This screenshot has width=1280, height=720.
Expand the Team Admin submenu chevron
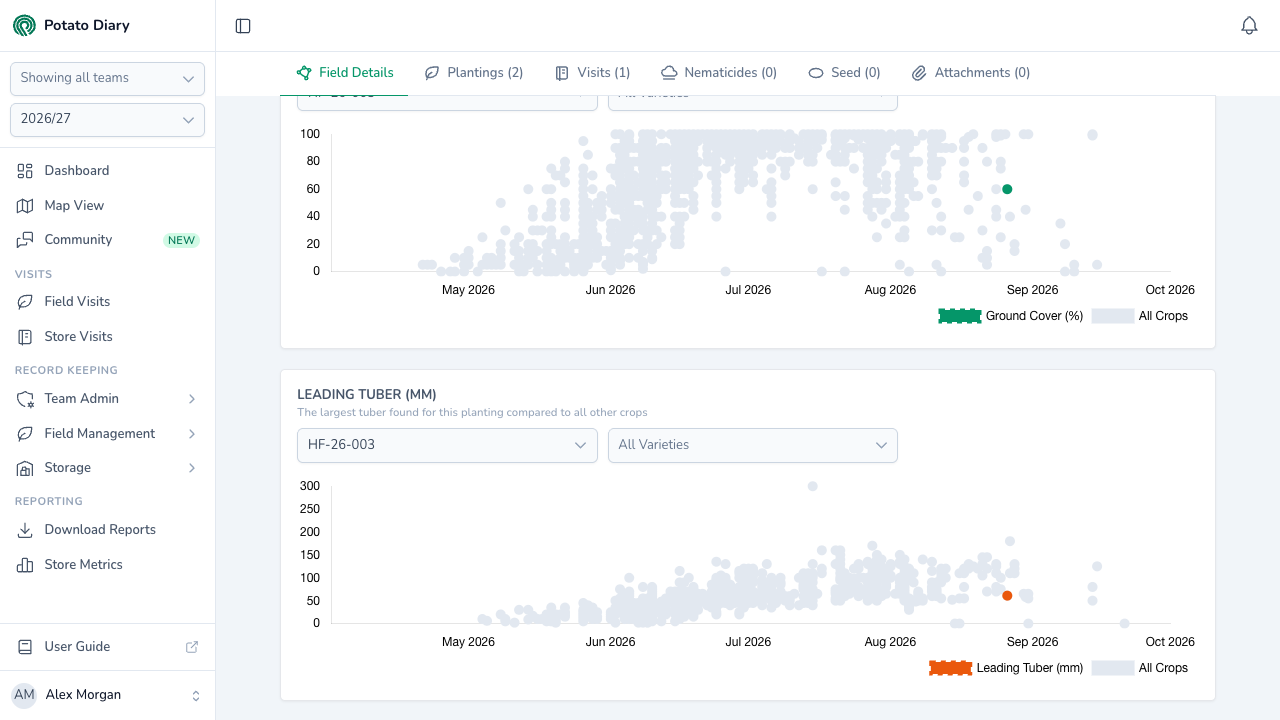(x=192, y=399)
